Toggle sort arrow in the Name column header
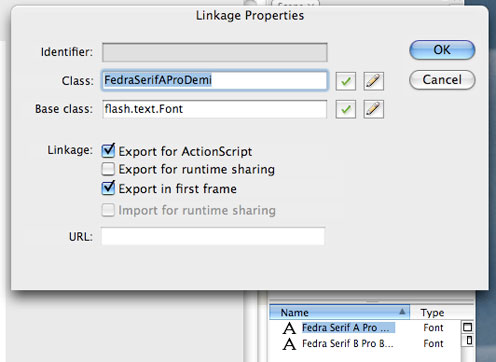The width and height of the screenshot is (496, 362). pos(402,312)
